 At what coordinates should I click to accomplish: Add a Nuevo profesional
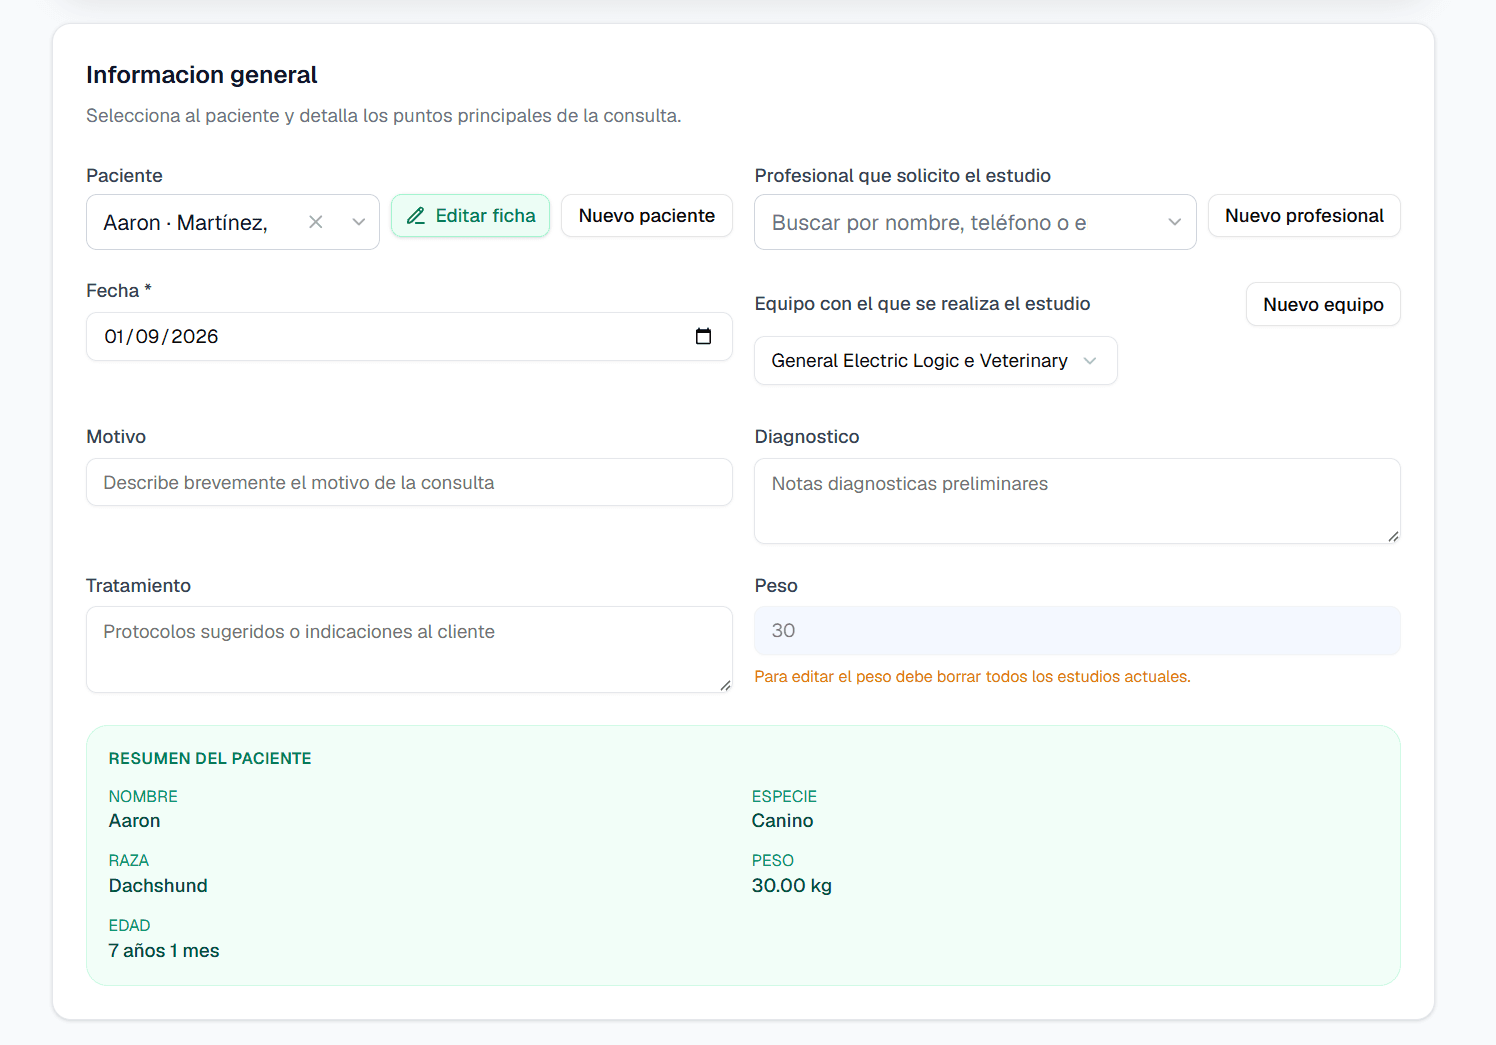pos(1304,216)
